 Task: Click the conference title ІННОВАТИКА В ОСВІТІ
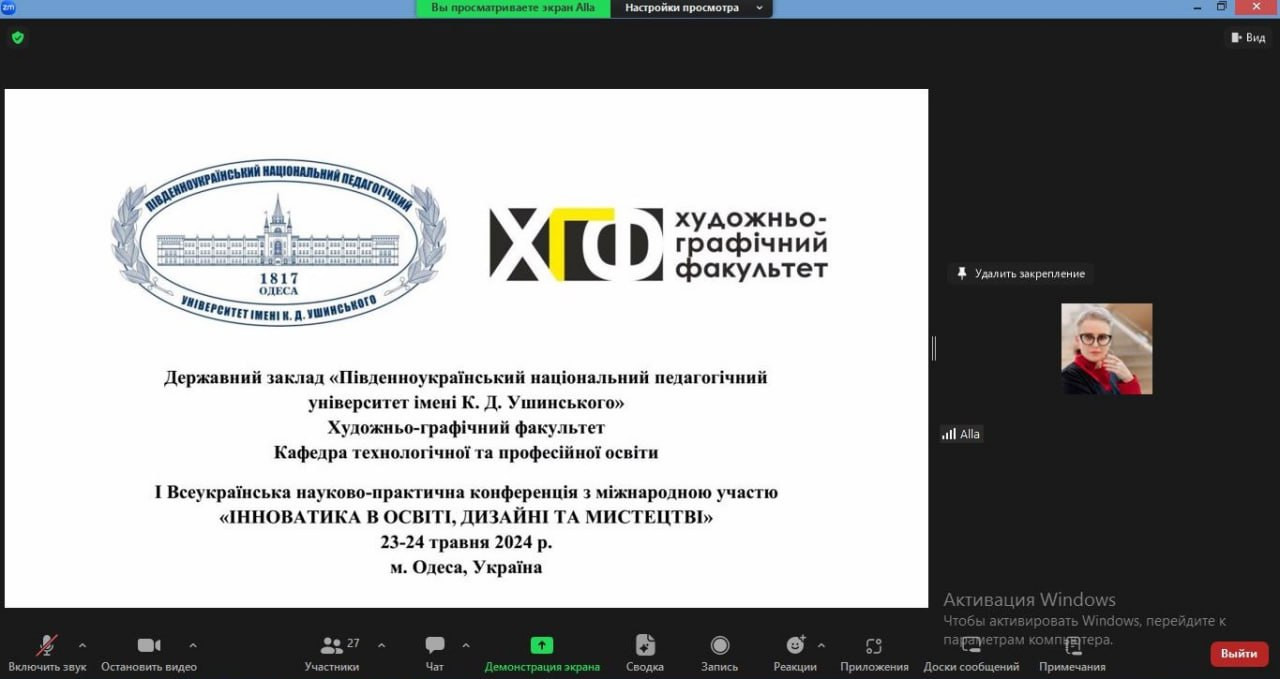point(466,518)
